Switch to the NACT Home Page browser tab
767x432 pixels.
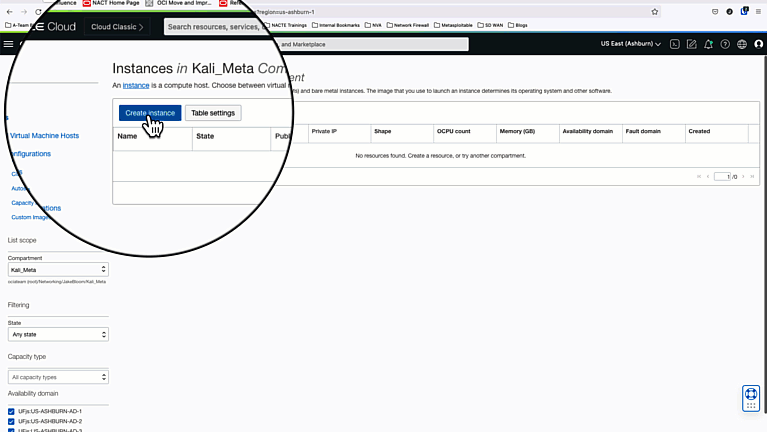point(111,3)
